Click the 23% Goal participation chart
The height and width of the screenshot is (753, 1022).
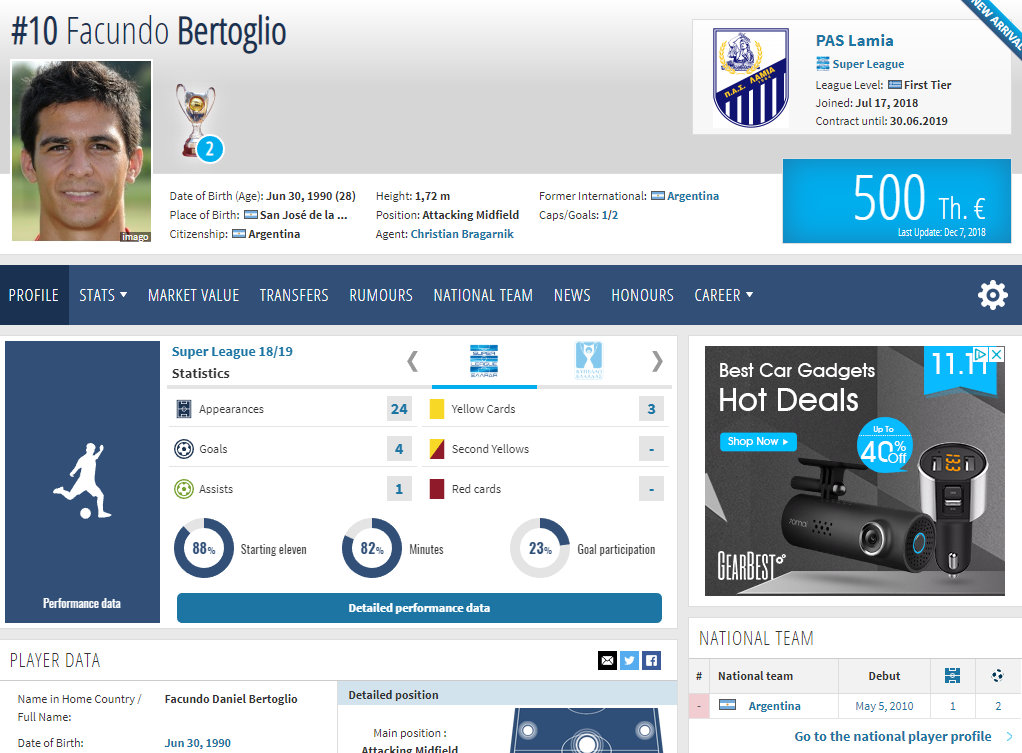[540, 548]
